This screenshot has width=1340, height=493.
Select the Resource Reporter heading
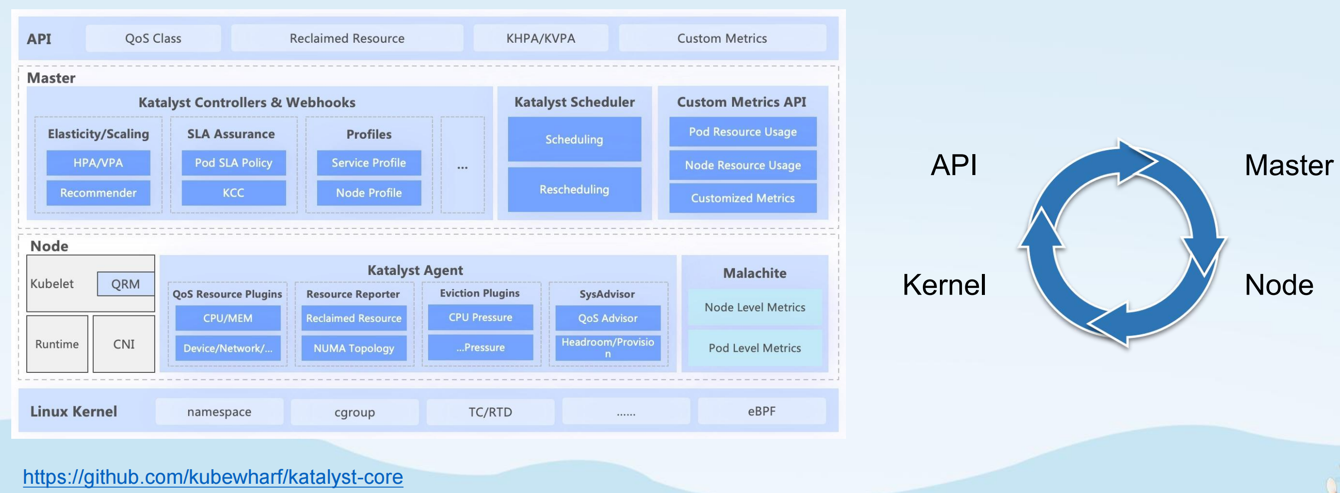pos(353,295)
